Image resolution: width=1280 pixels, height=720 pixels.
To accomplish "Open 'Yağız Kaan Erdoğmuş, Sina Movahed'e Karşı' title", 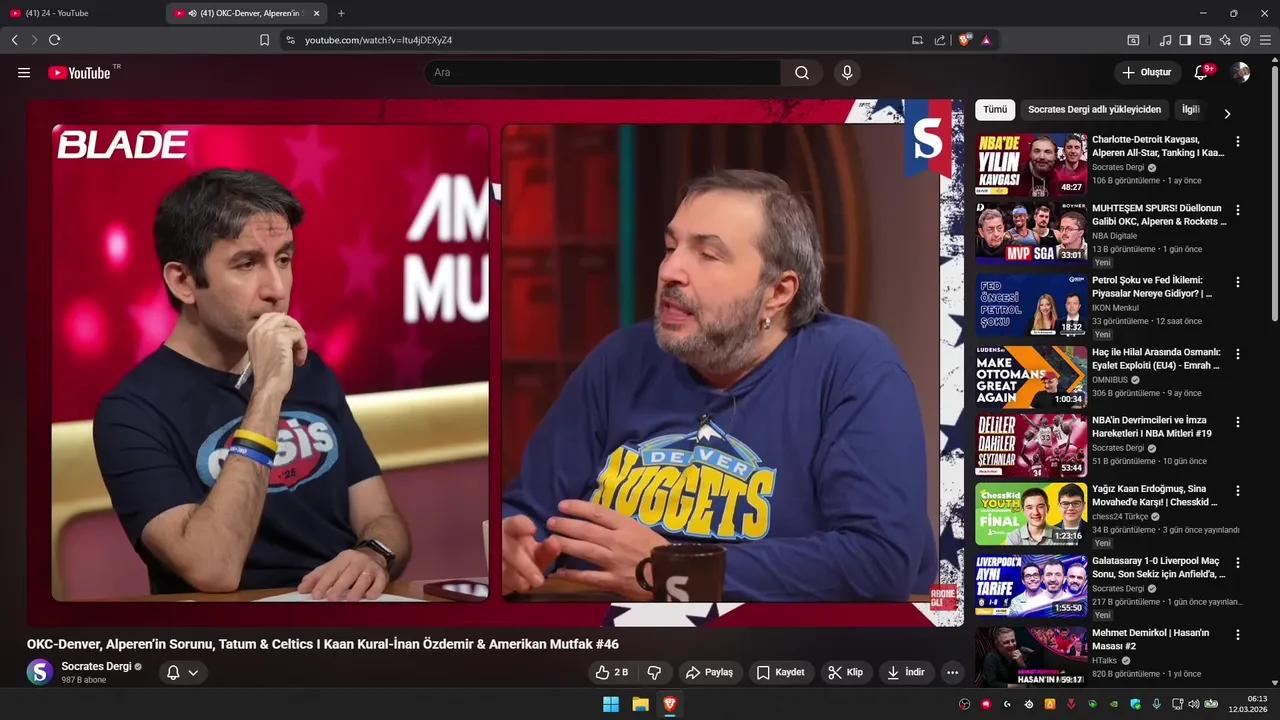I will coord(1155,496).
